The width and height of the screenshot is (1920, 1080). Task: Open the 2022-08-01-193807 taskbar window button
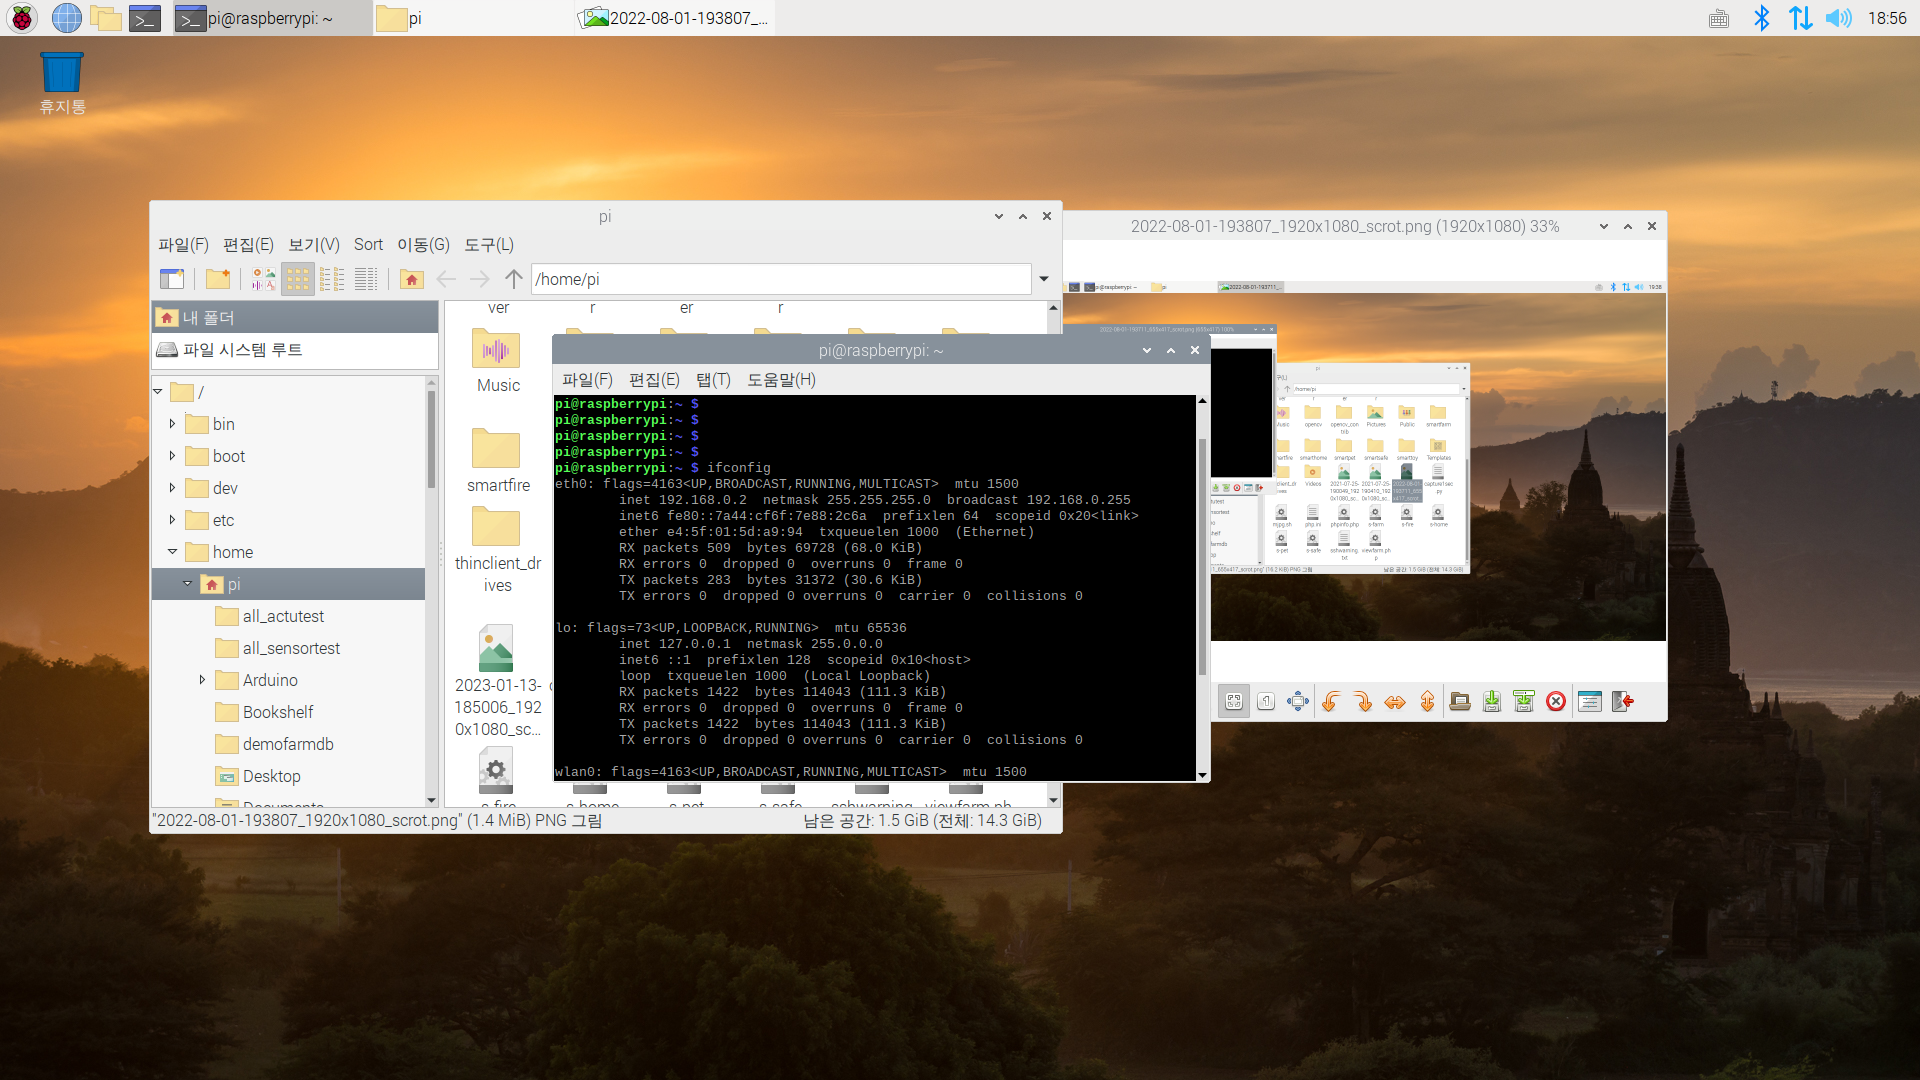click(676, 18)
